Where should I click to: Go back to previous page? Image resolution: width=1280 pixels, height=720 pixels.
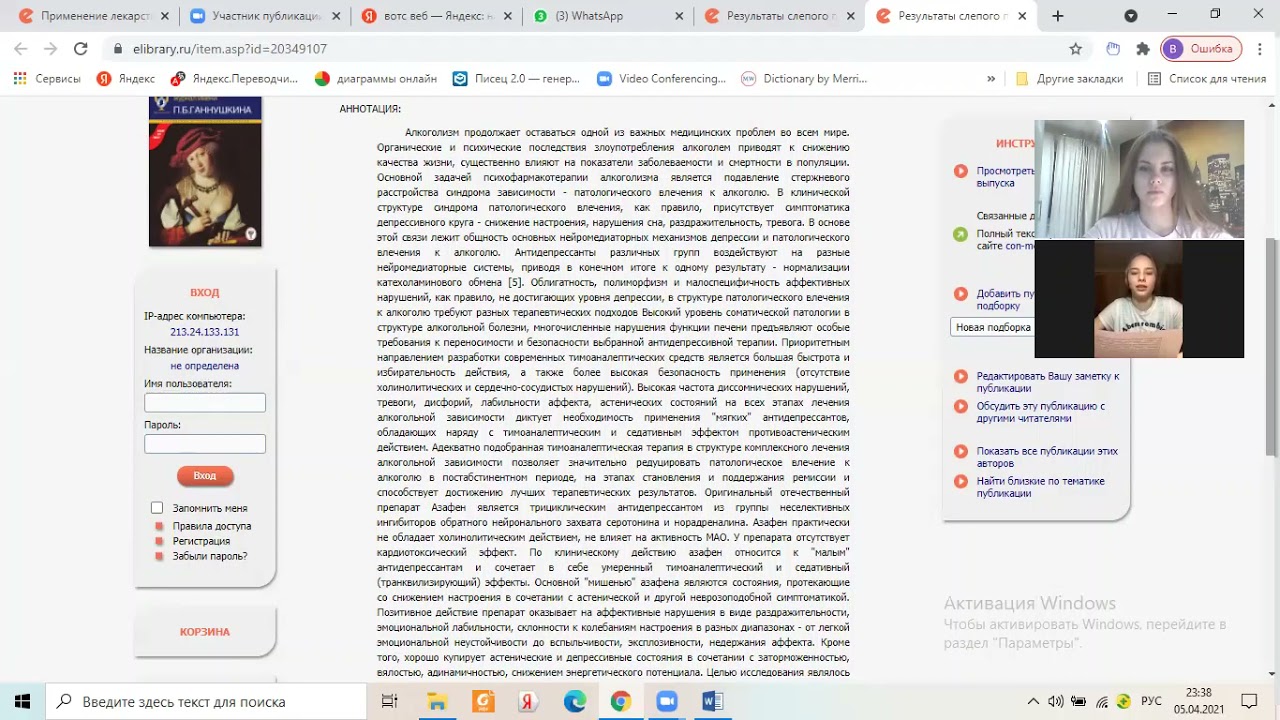click(22, 49)
